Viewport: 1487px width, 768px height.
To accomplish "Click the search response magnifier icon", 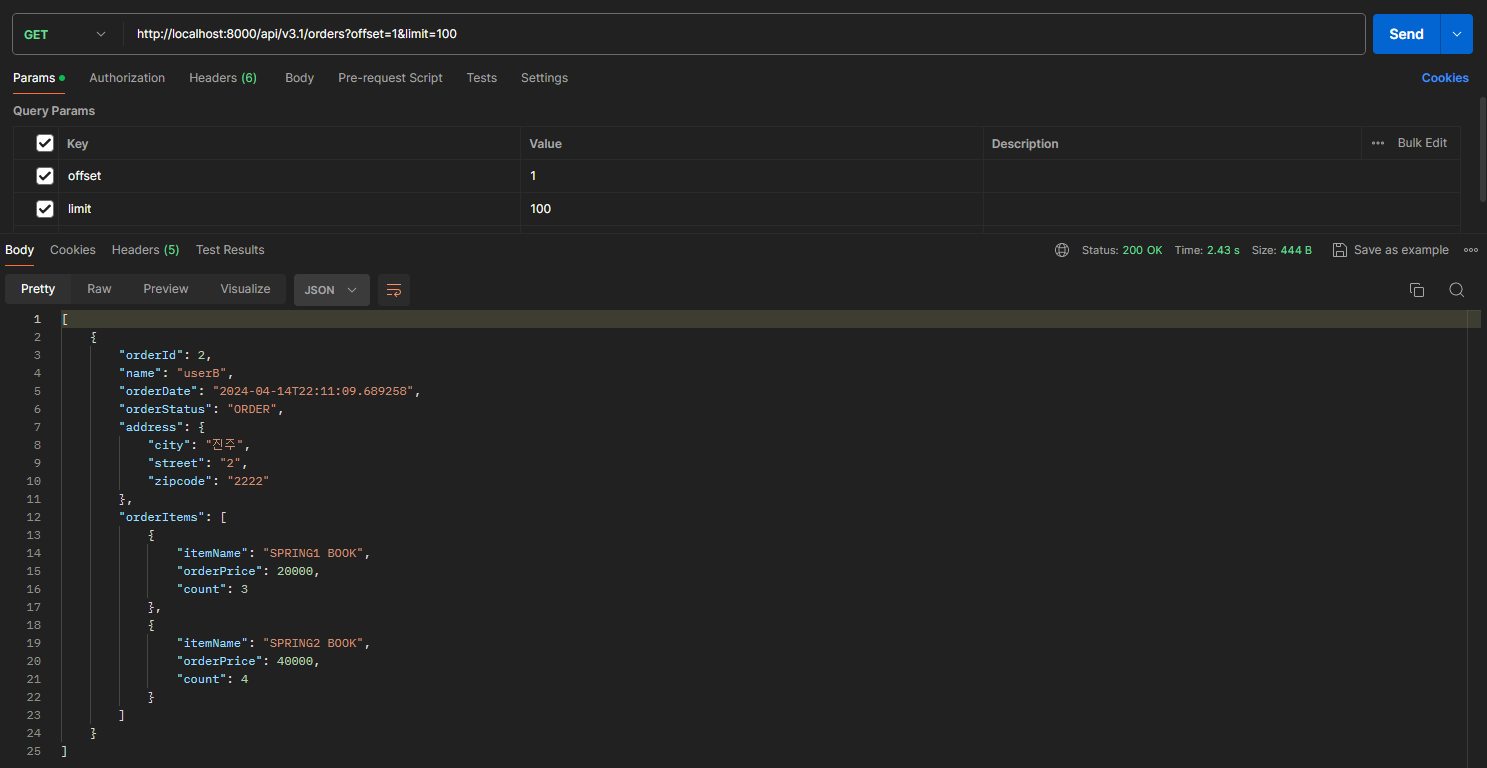I will tap(1457, 290).
